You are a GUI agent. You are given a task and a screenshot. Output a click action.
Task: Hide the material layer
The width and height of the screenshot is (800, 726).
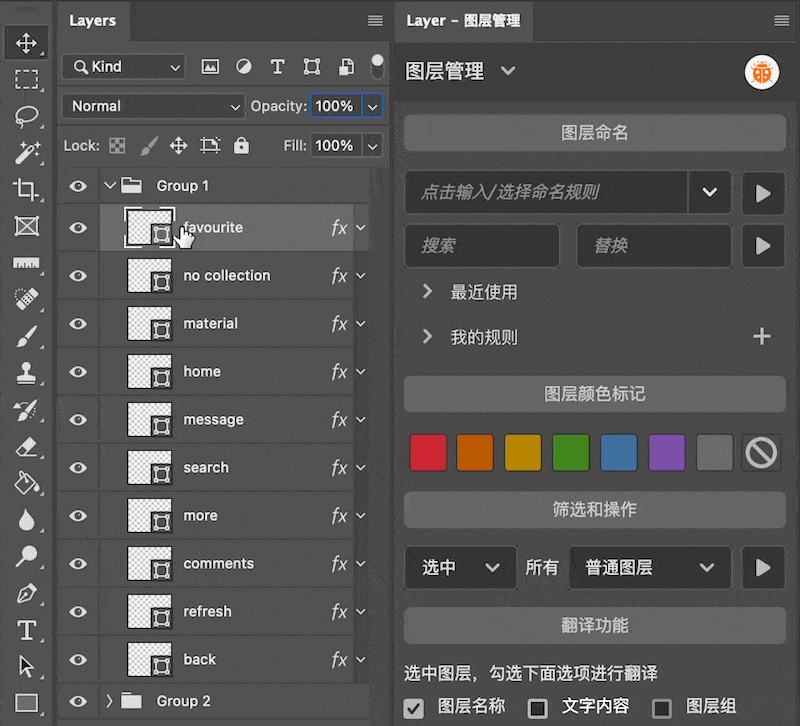tap(78, 324)
